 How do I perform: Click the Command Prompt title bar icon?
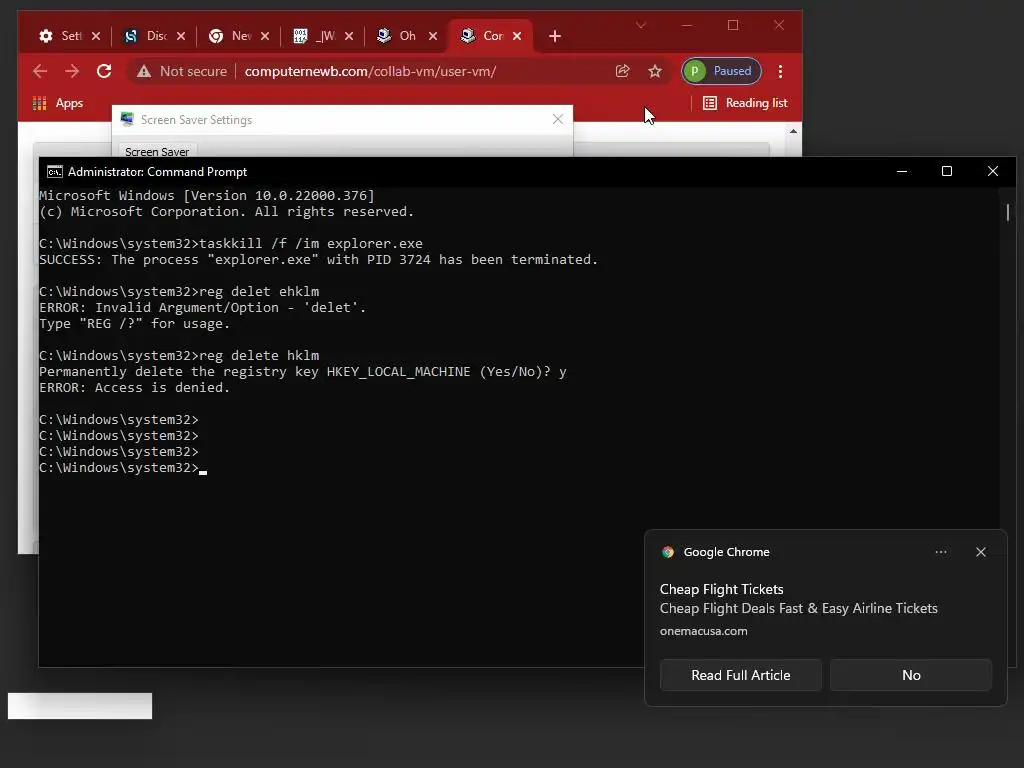pos(55,172)
